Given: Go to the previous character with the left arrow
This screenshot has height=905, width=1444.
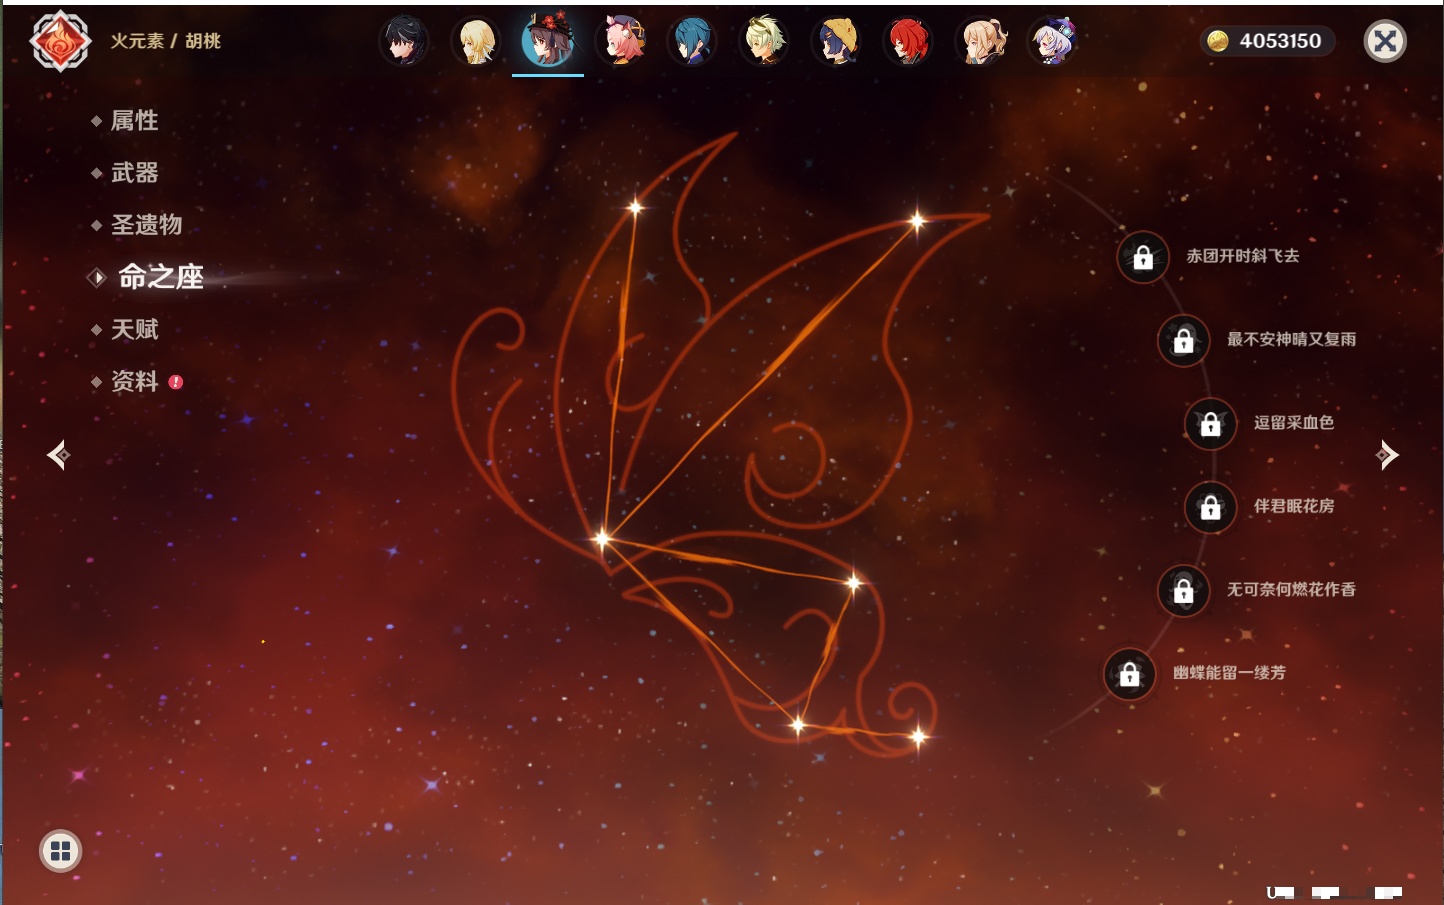Looking at the screenshot, I should tap(58, 455).
